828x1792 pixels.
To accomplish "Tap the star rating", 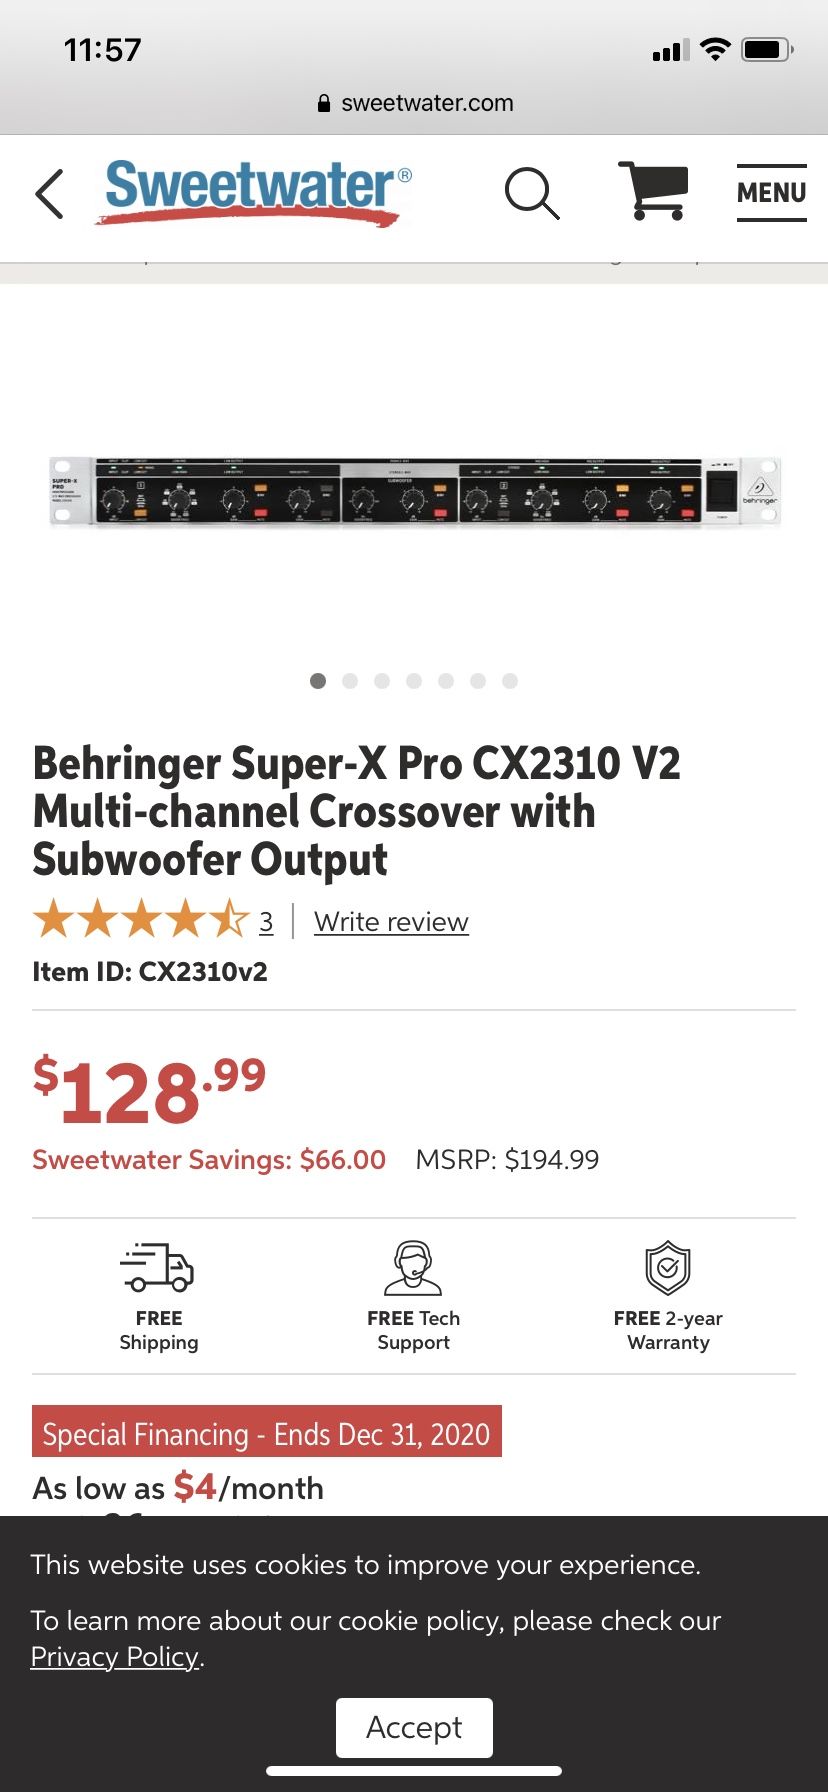I will 140,919.
